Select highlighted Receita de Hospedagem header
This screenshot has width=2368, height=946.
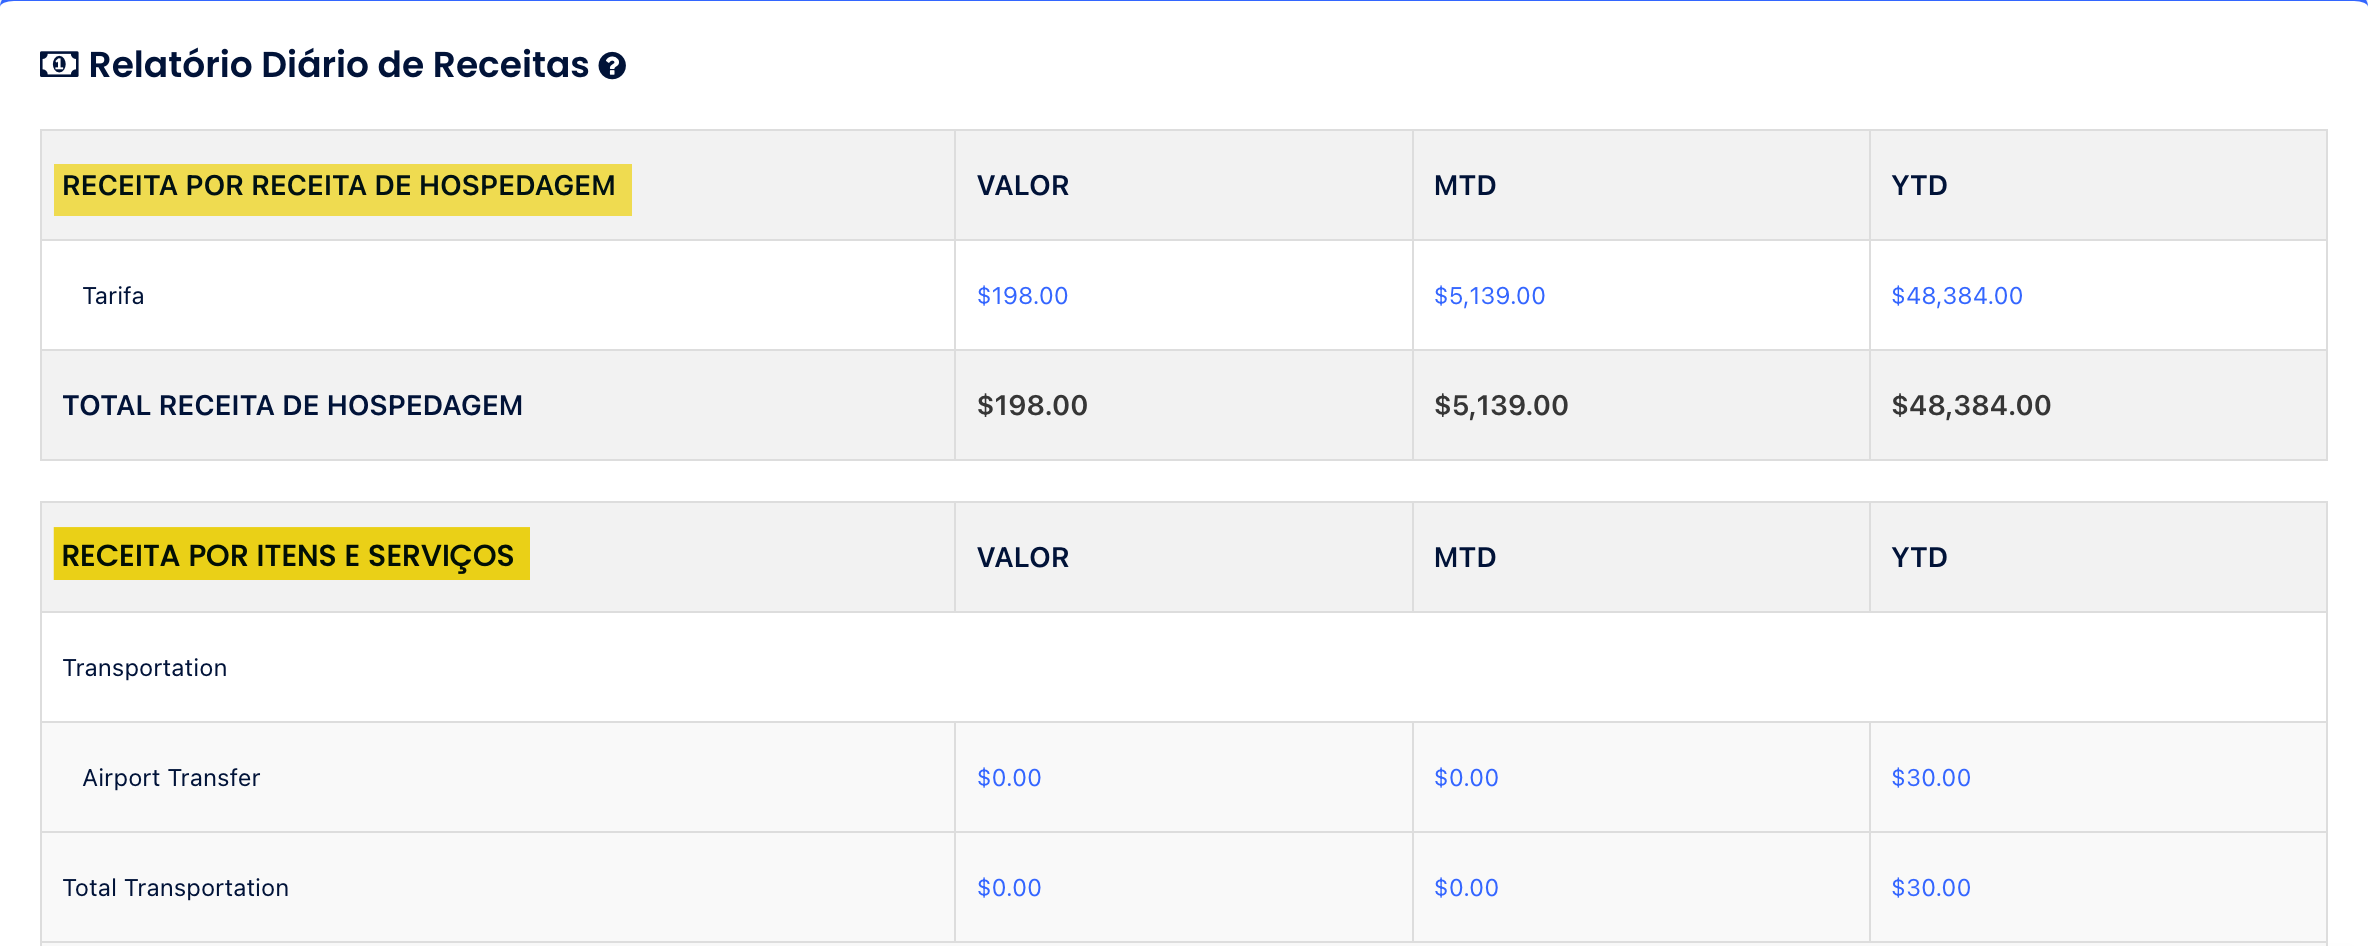click(339, 187)
